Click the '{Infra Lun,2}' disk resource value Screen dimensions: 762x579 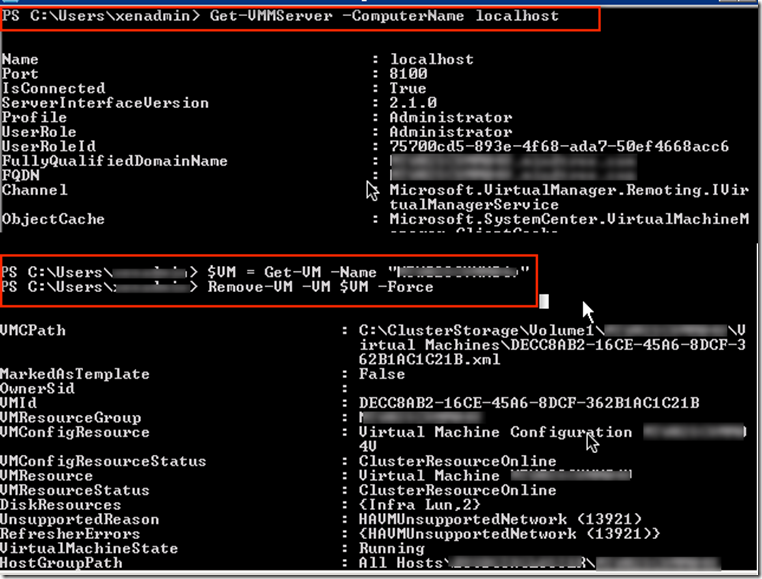click(420, 505)
